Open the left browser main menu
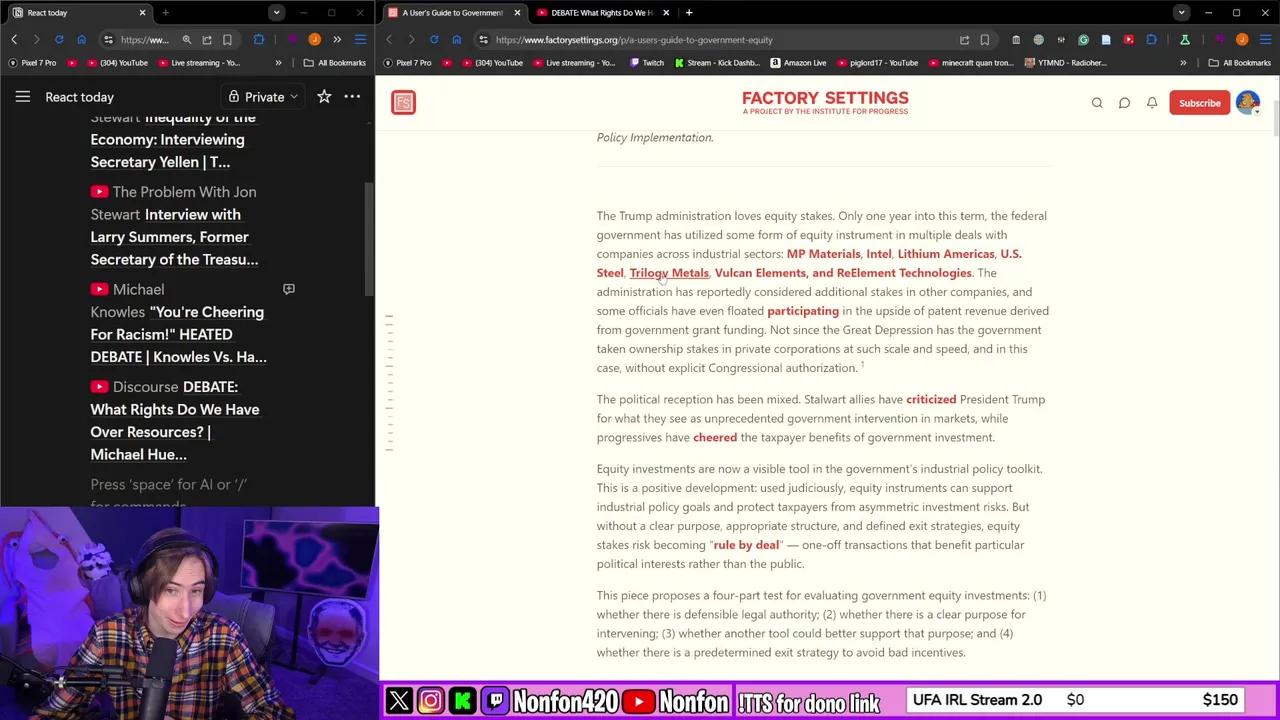This screenshot has width=1280, height=720. [x=360, y=40]
